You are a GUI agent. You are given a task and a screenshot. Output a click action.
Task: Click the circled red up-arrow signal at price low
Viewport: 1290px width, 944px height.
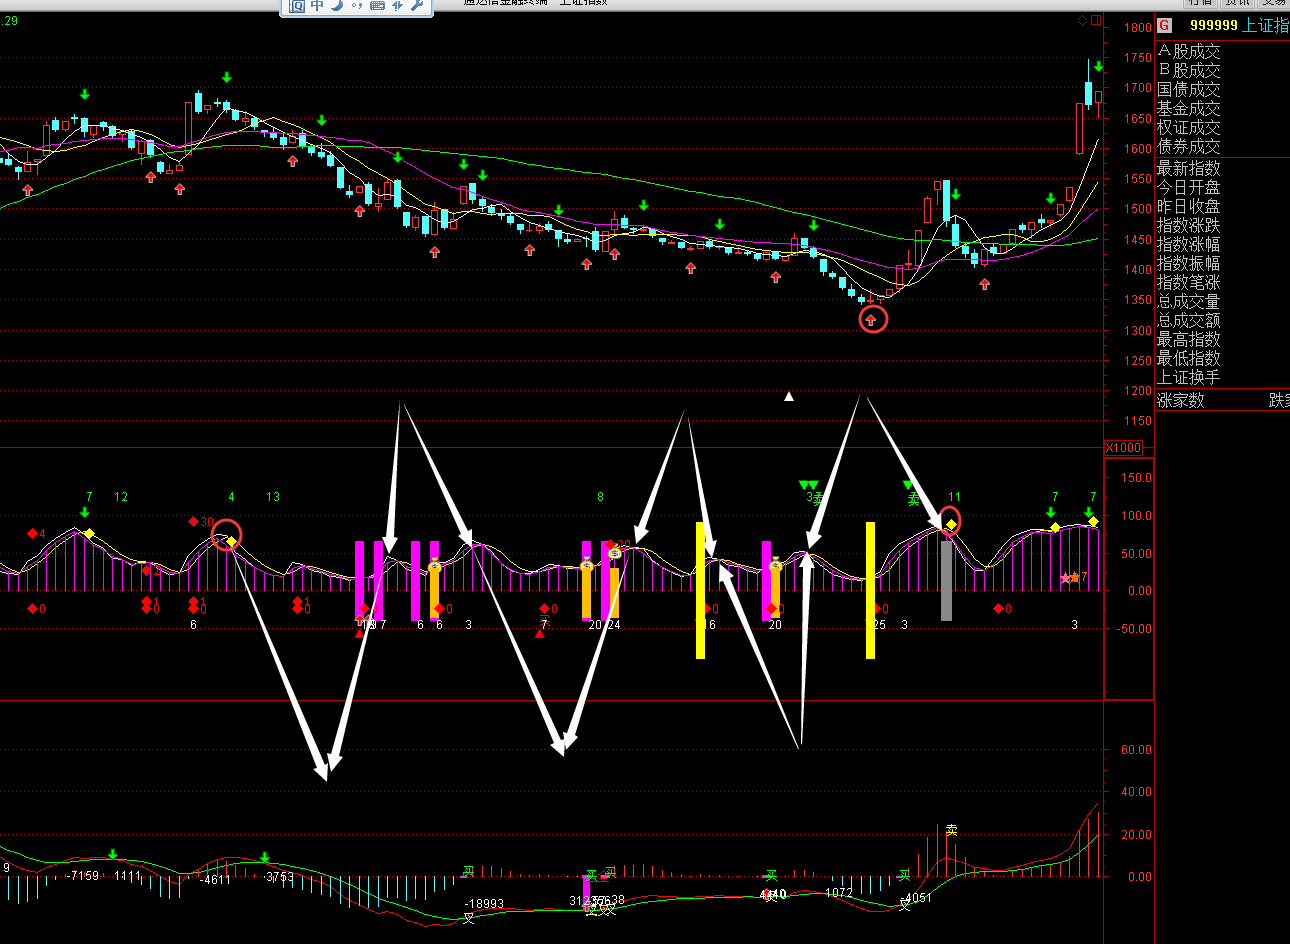[x=873, y=320]
